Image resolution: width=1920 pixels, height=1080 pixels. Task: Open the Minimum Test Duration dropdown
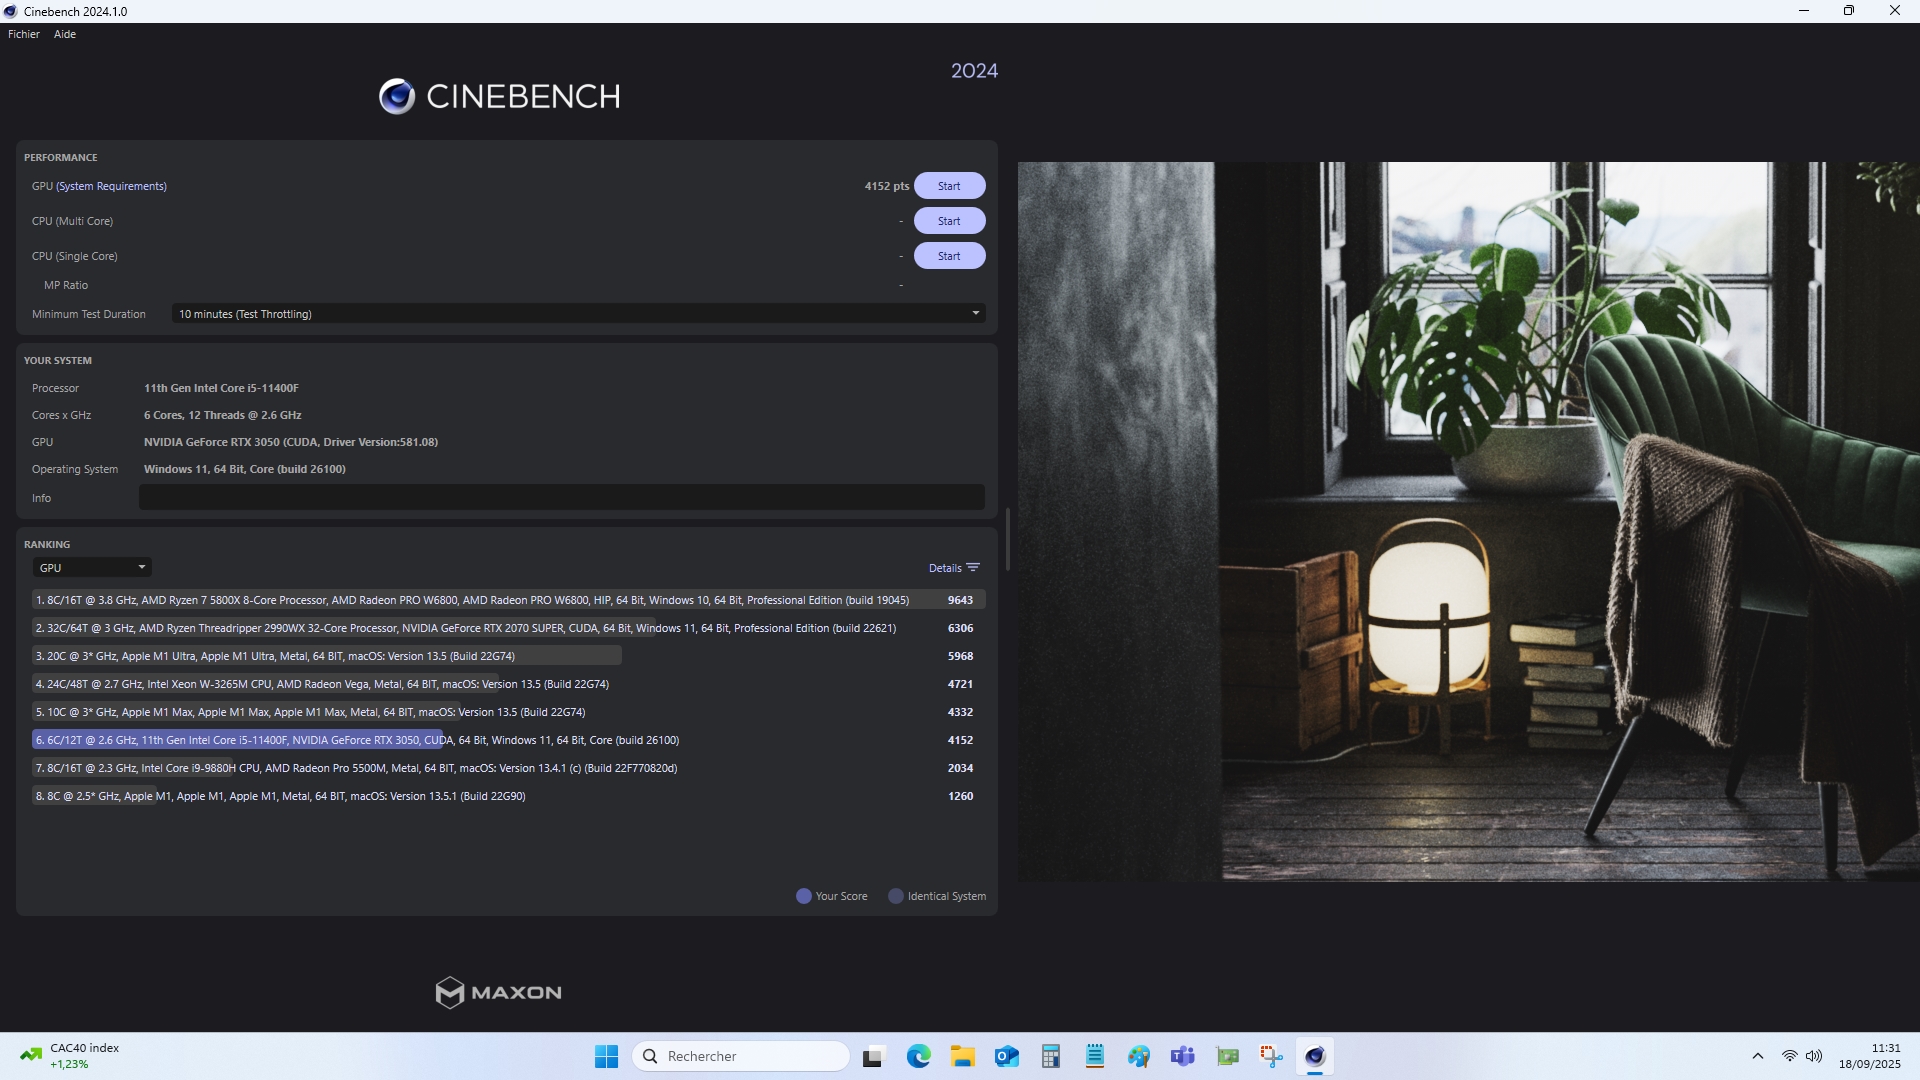(578, 314)
